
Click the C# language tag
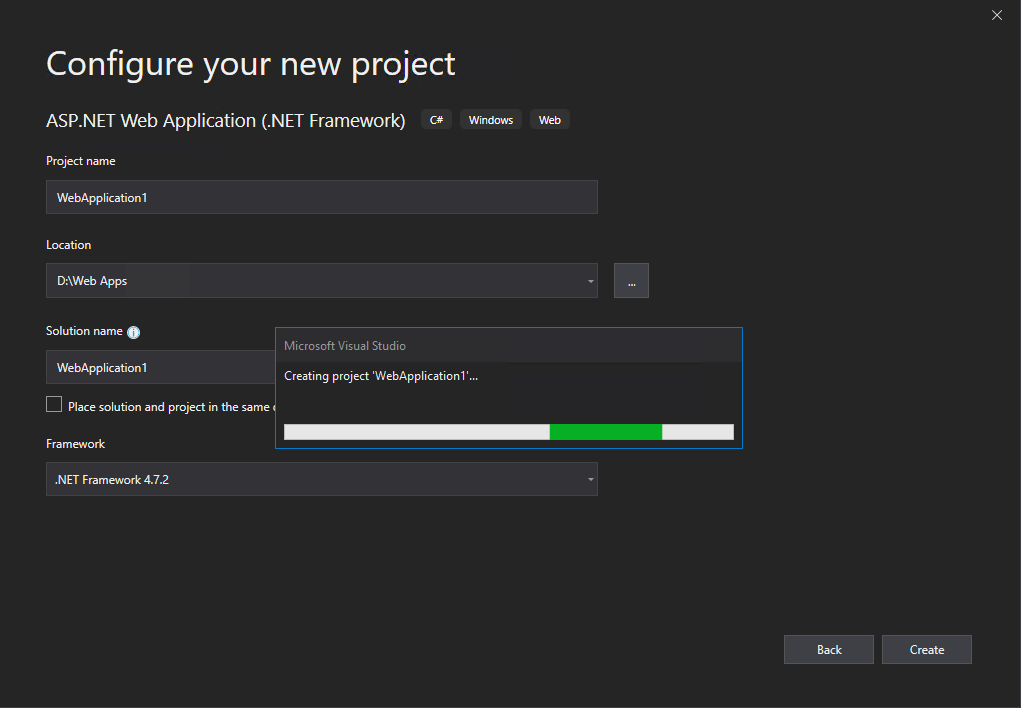(437, 120)
